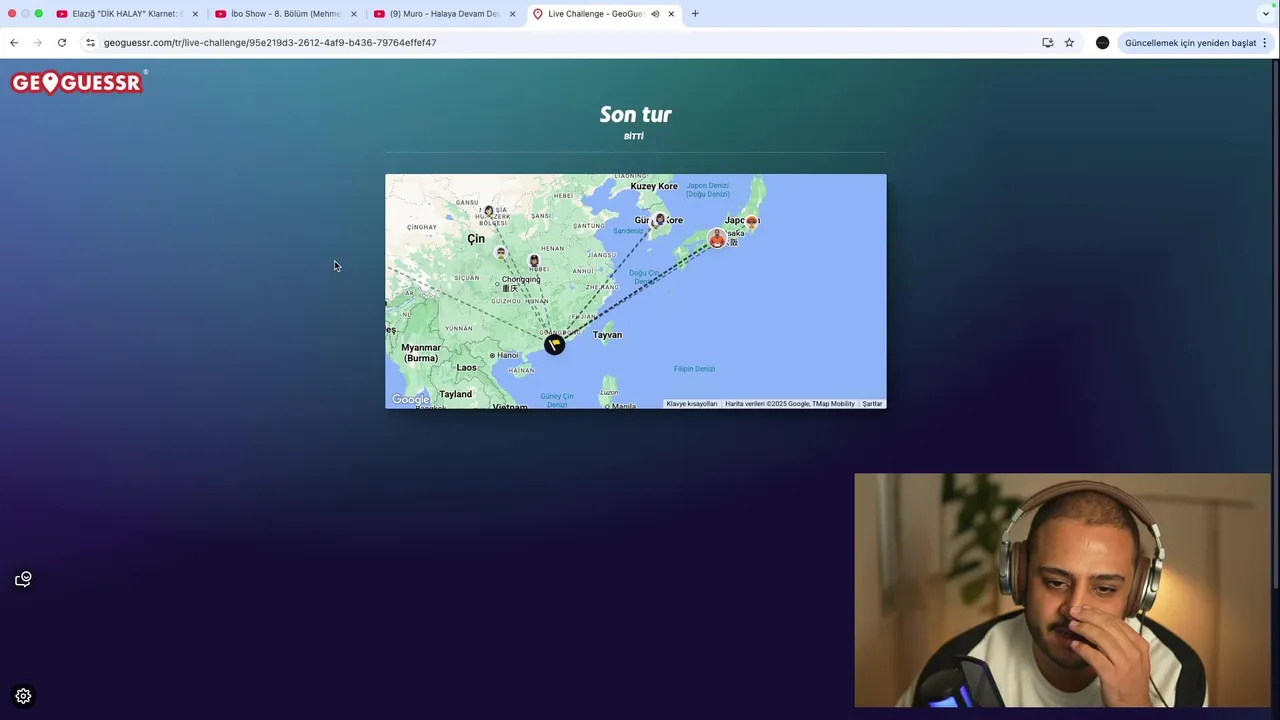1280x720 pixels.
Task: Open the settings gear at bottom left
Action: (x=23, y=696)
